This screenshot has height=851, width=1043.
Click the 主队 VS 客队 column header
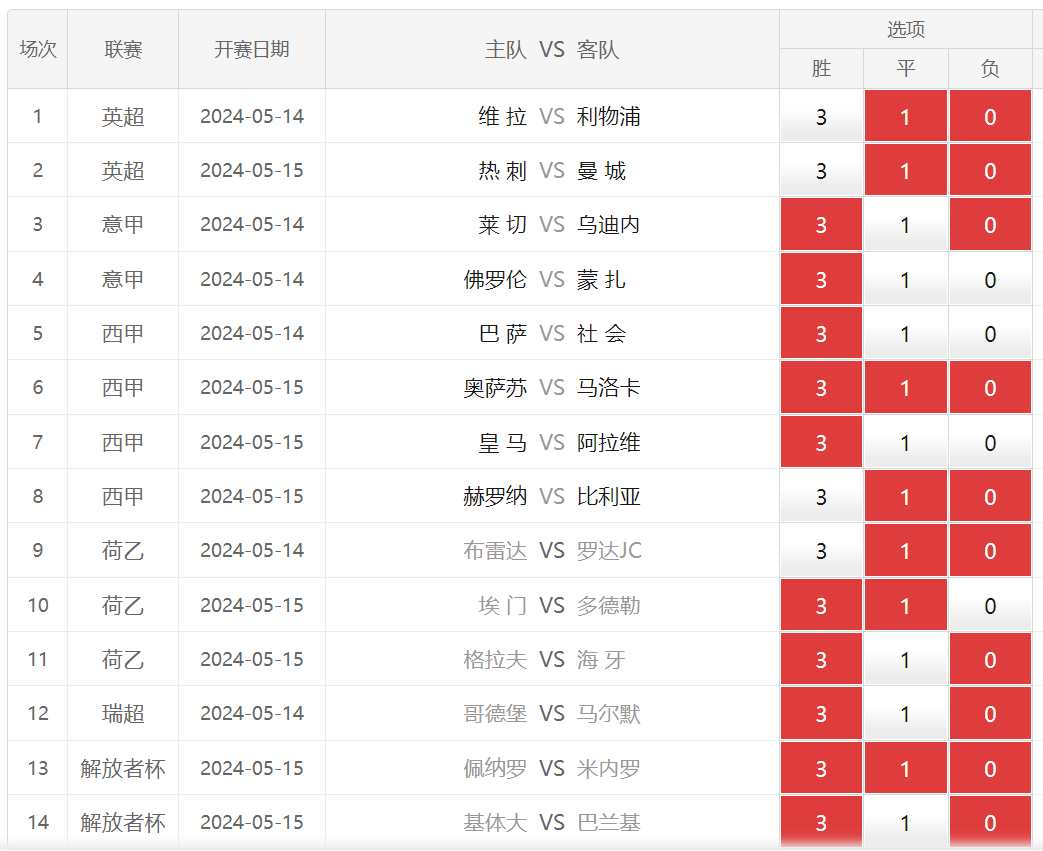pyautogui.click(x=552, y=49)
